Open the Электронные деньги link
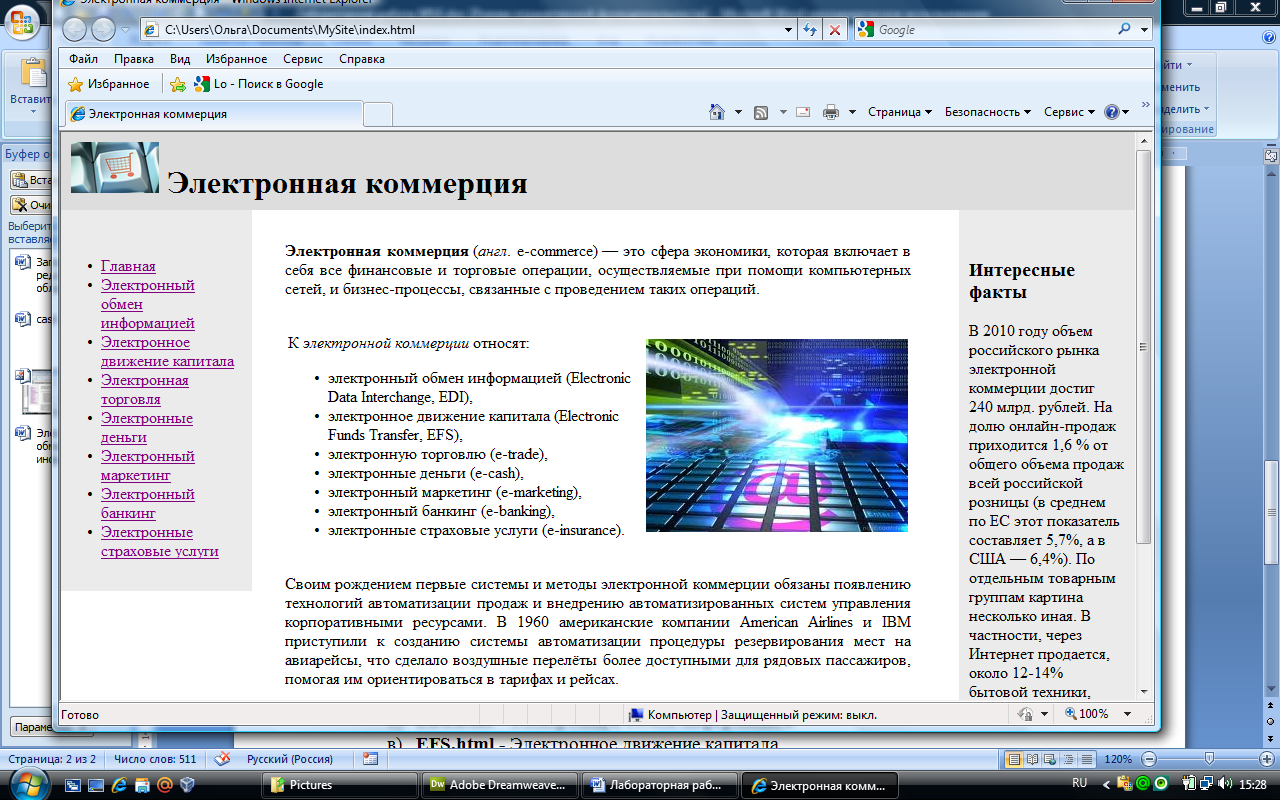Image resolution: width=1280 pixels, height=800 pixels. click(x=147, y=428)
